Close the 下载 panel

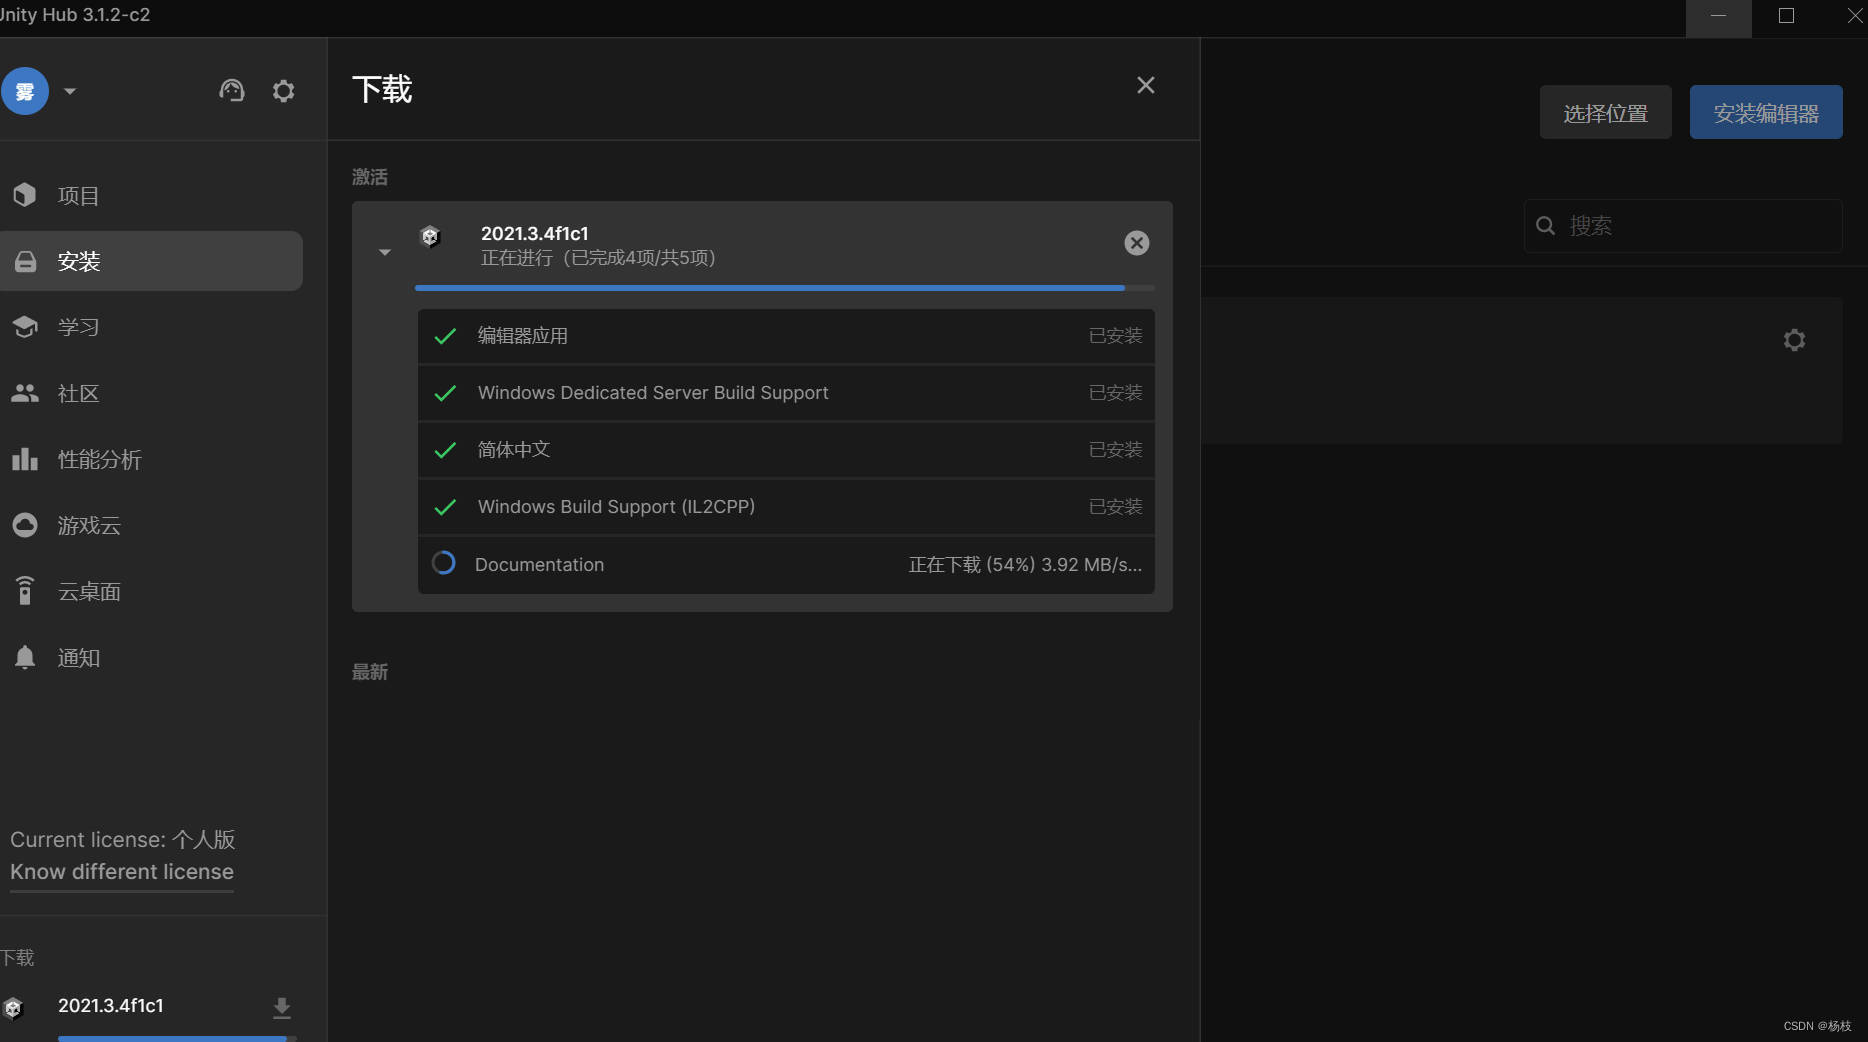tap(1146, 85)
